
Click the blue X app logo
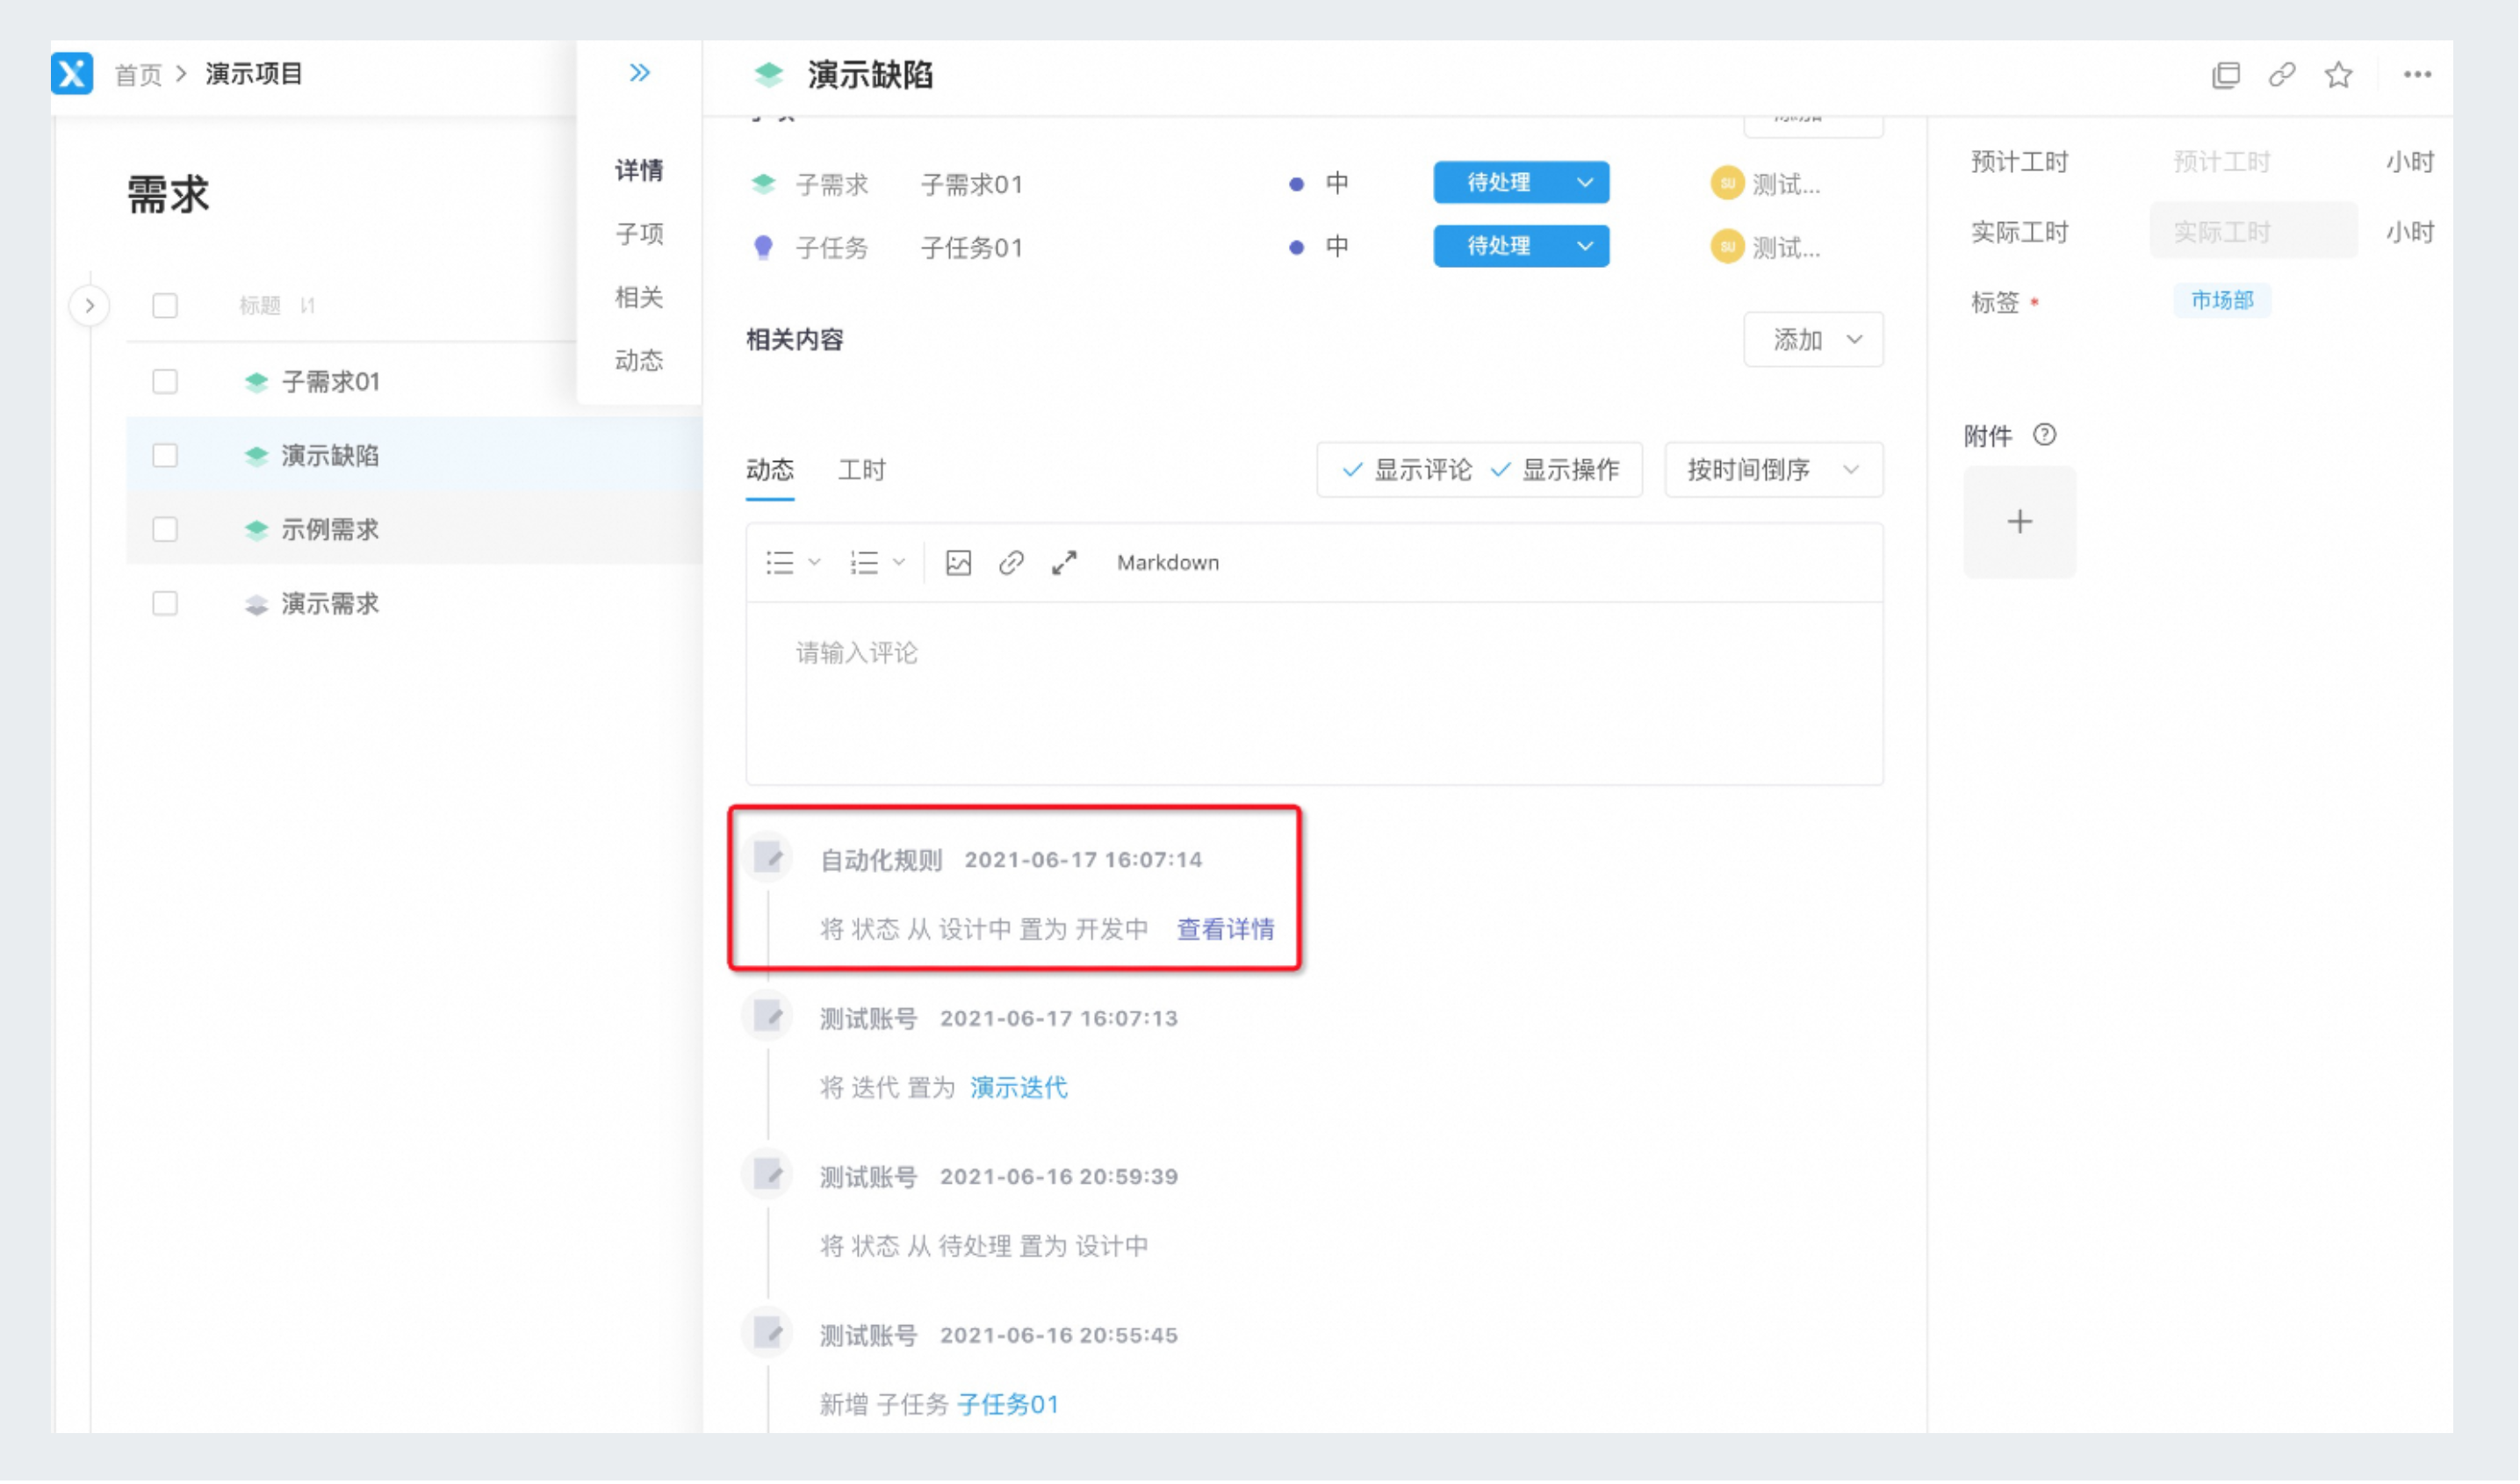pyautogui.click(x=72, y=73)
